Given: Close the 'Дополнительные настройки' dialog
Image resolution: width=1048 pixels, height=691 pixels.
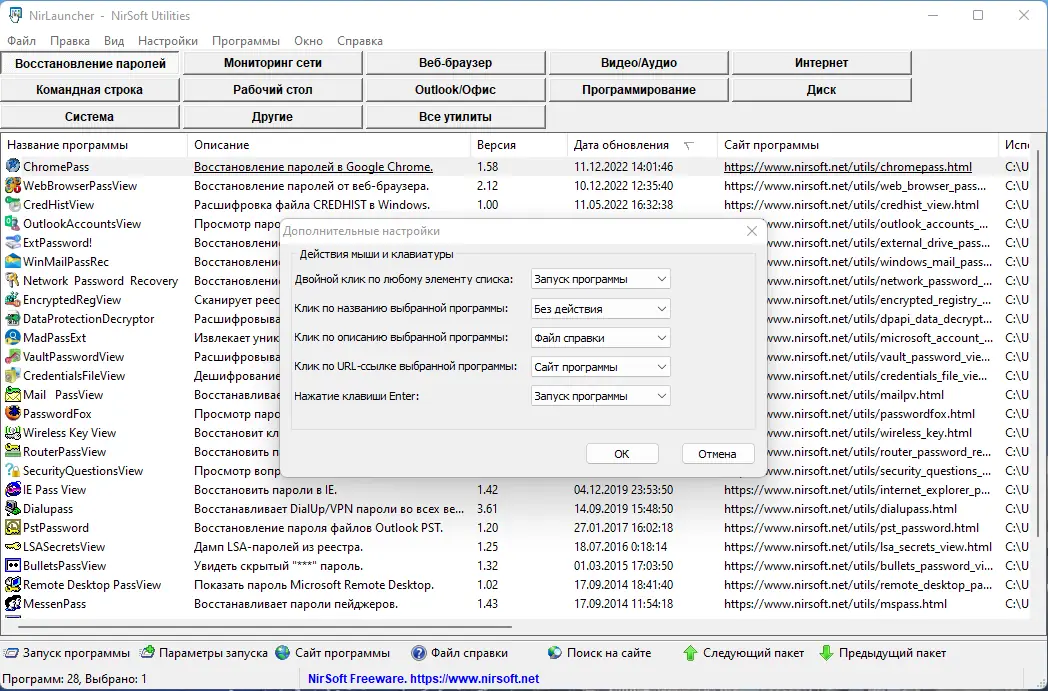Looking at the screenshot, I should coord(751,231).
